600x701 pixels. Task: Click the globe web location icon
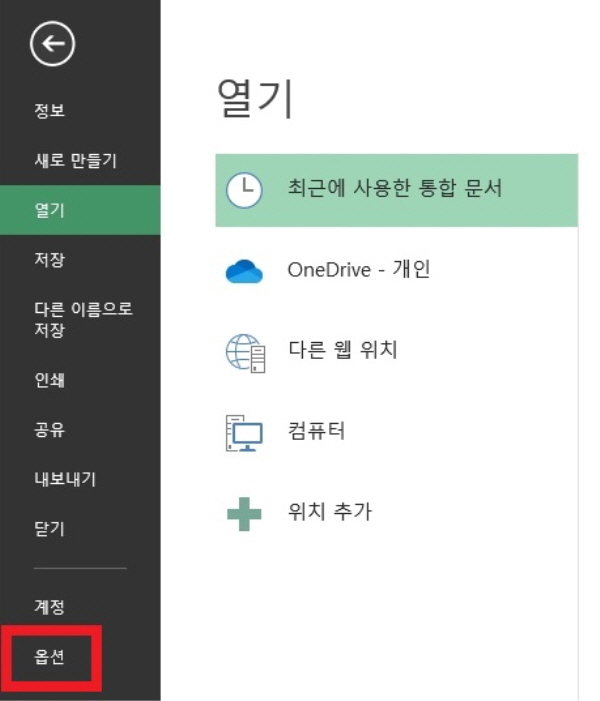pyautogui.click(x=245, y=353)
